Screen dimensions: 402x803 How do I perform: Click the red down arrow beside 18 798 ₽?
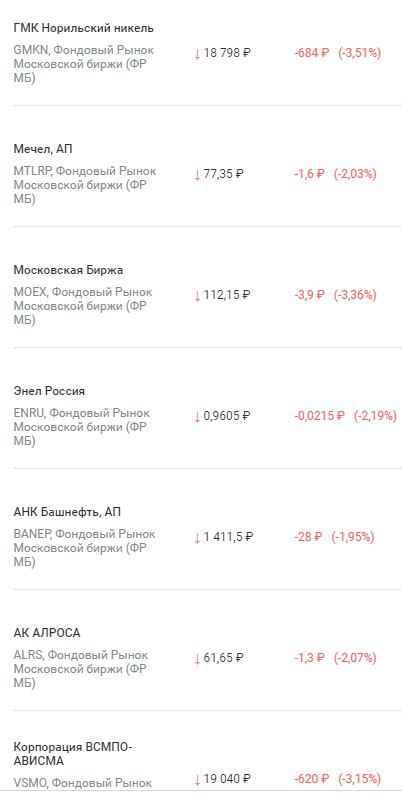coord(197,54)
